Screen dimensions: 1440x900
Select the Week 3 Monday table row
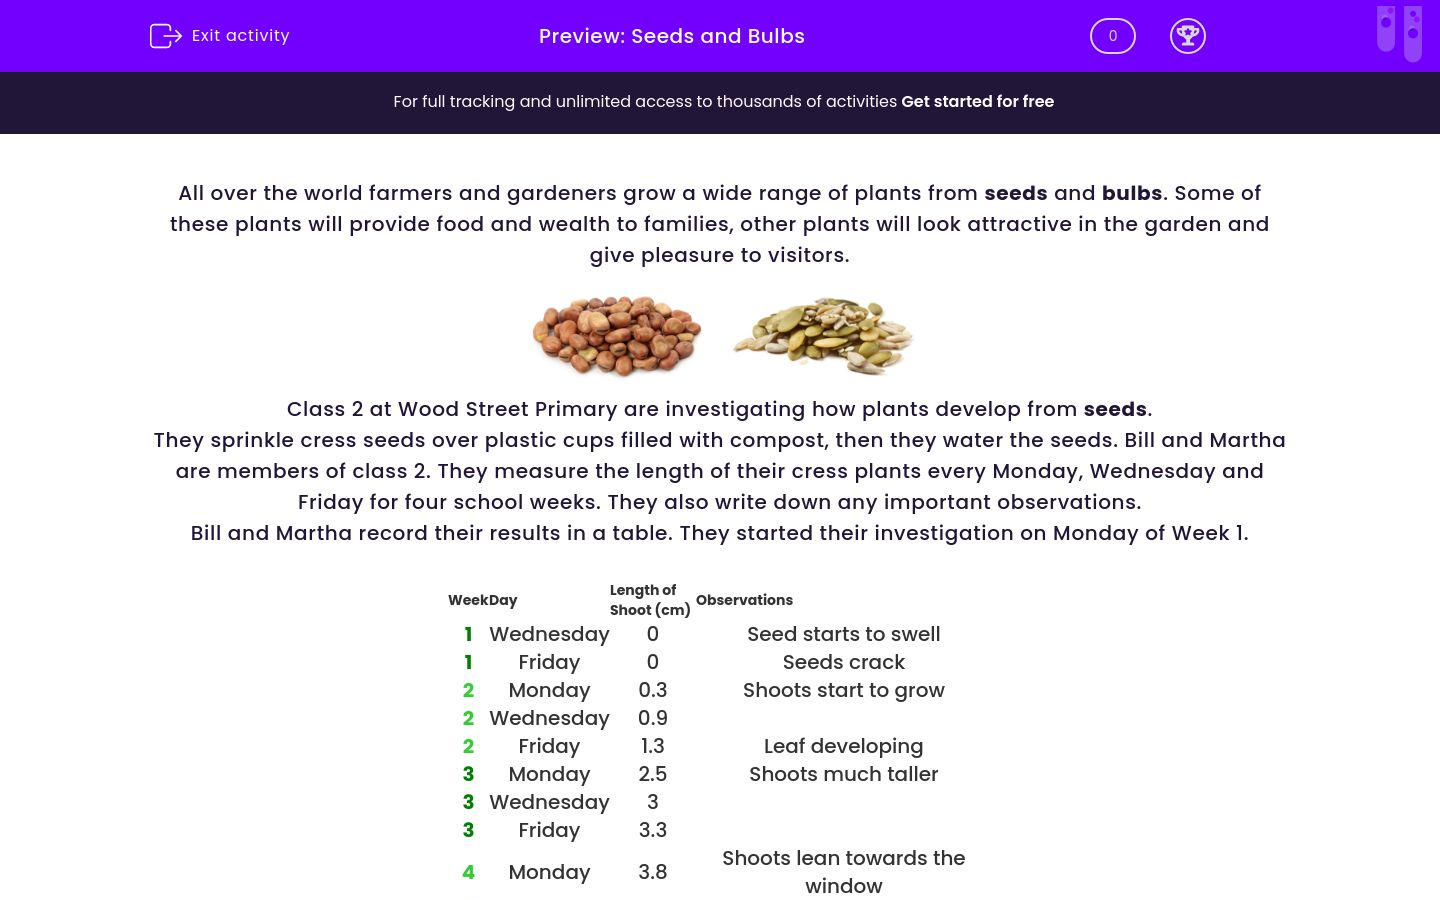pos(700,774)
